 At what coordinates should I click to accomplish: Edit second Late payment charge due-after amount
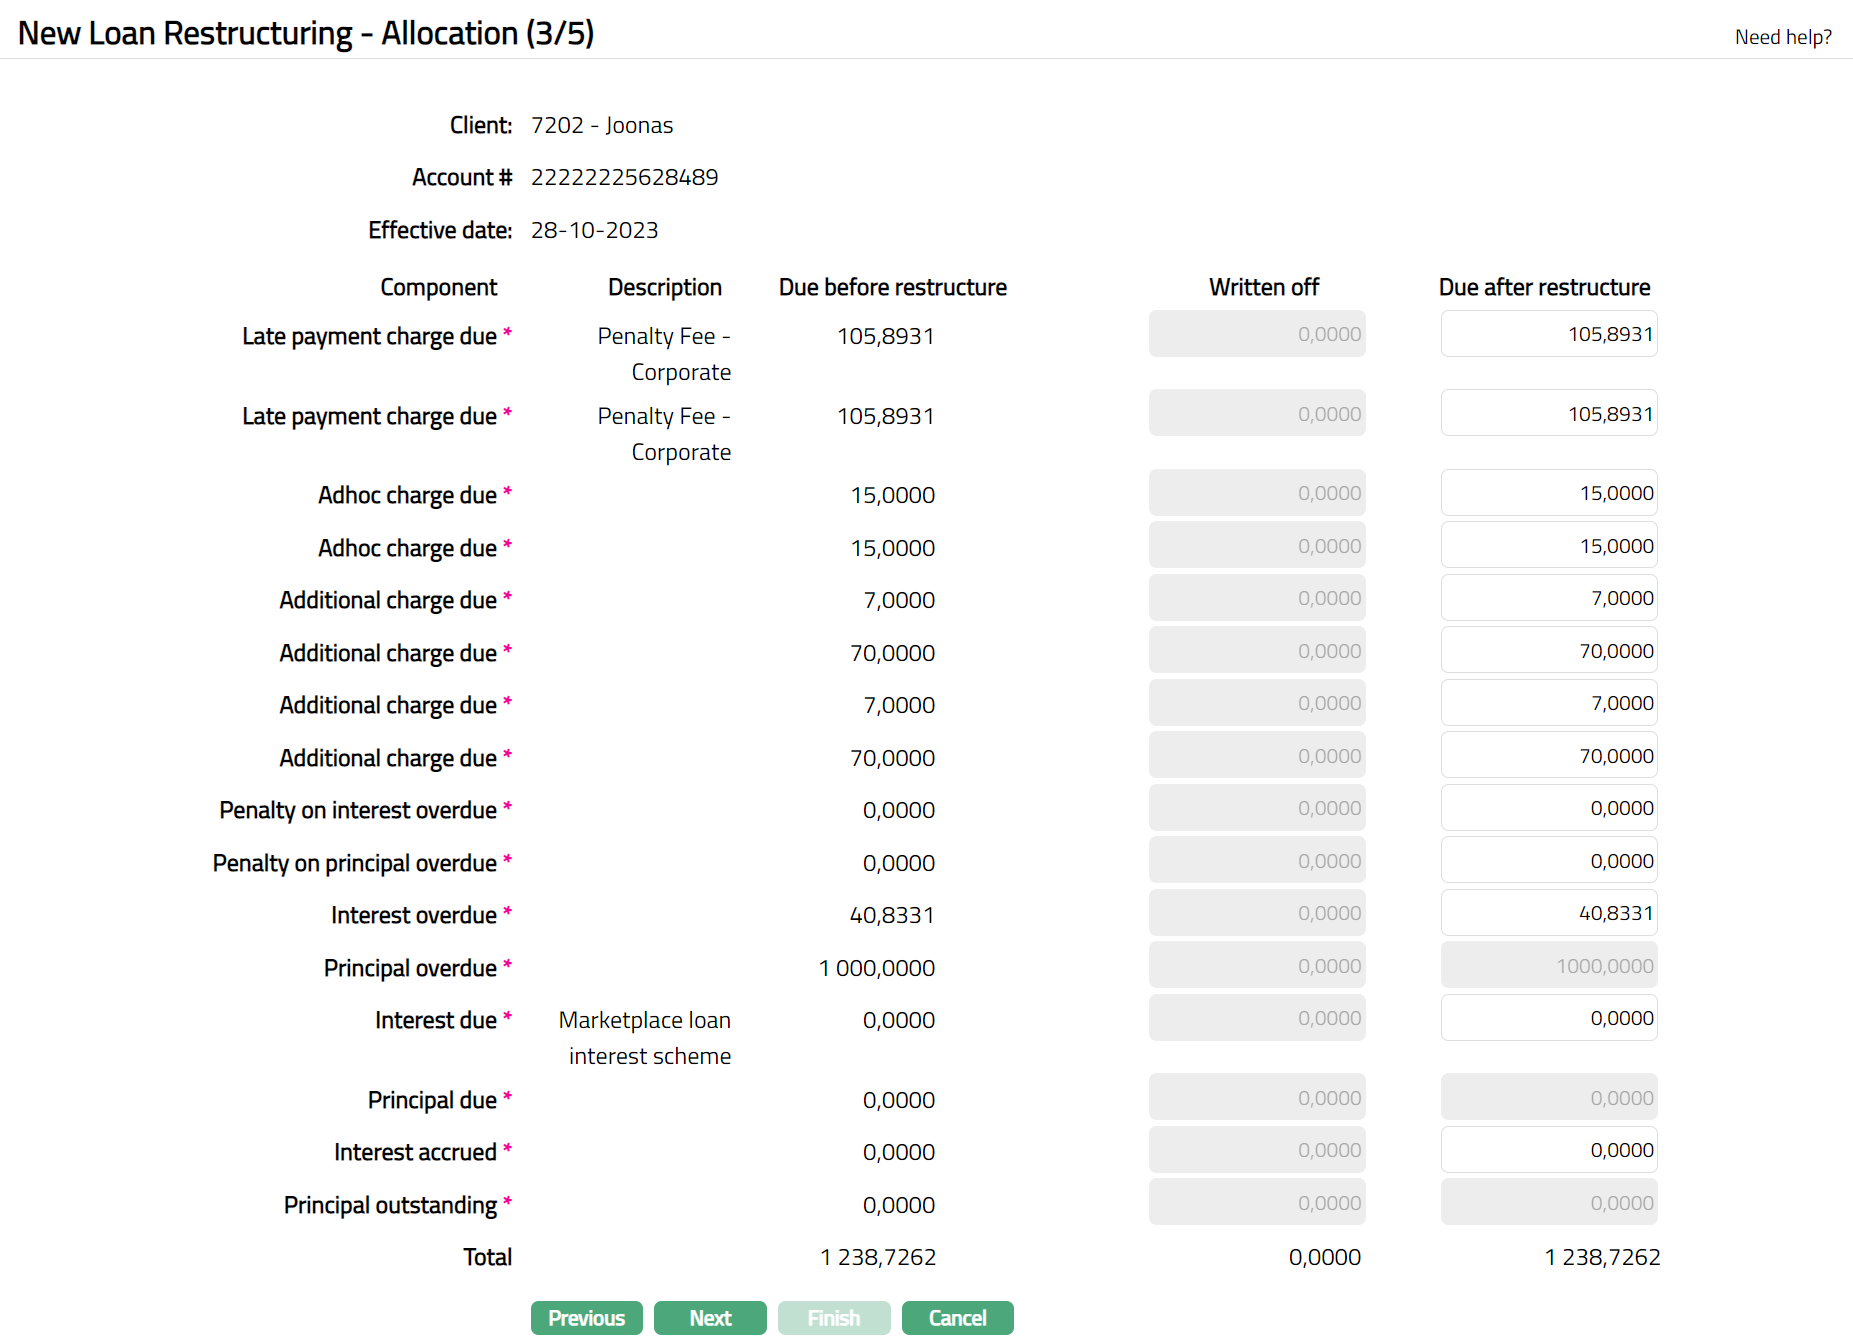click(x=1548, y=414)
